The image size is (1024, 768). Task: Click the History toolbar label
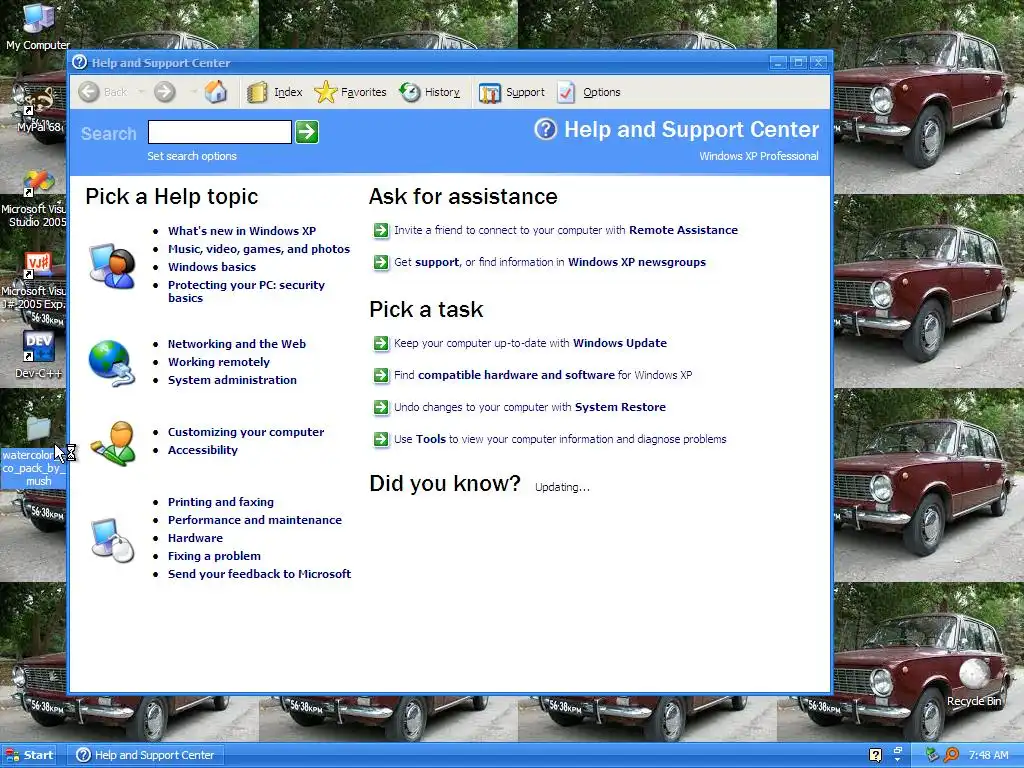tap(442, 92)
